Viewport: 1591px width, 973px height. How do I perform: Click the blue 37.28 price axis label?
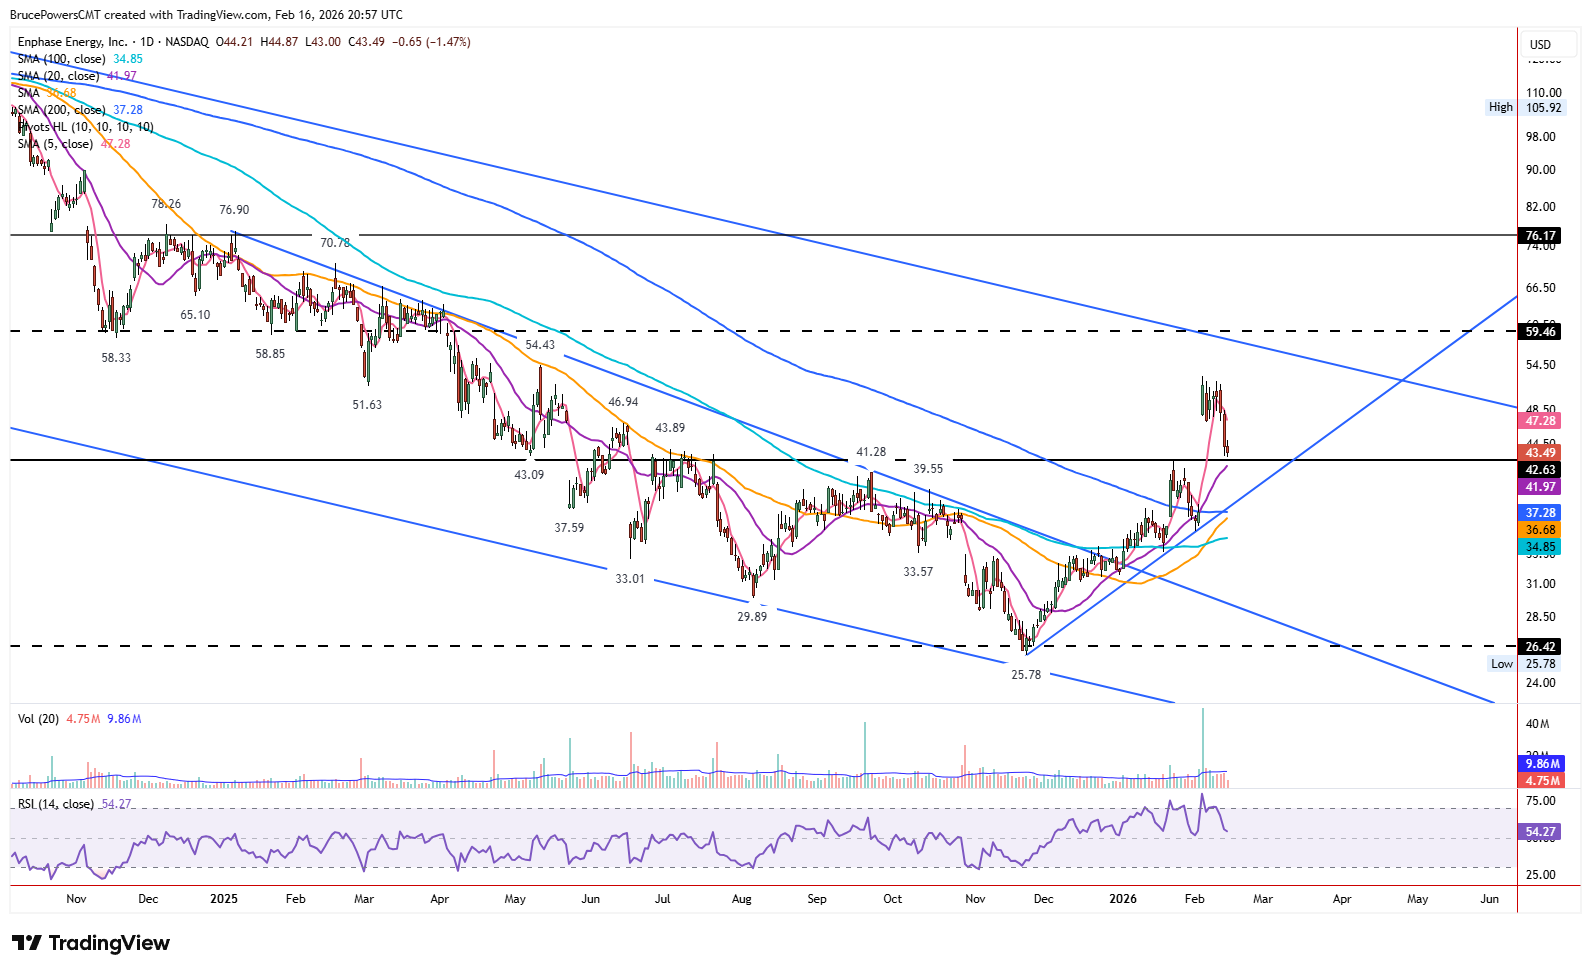[x=1540, y=513]
